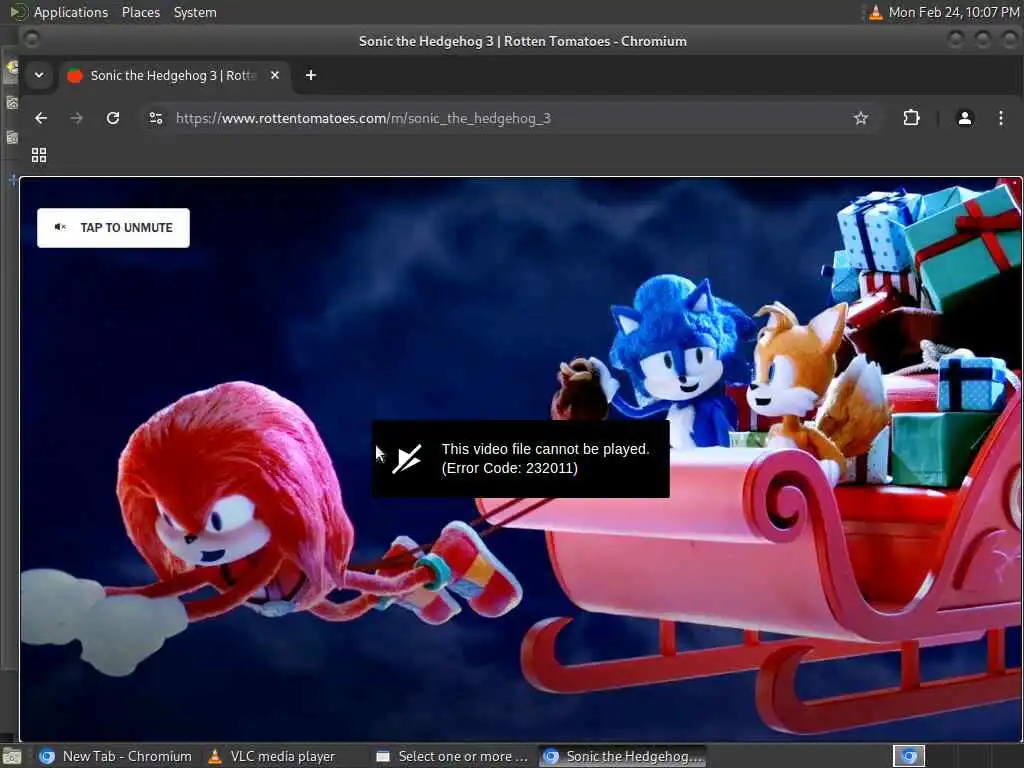Screen dimensions: 1024x768
Task: Open the Extensions puzzle icon
Action: 911,118
